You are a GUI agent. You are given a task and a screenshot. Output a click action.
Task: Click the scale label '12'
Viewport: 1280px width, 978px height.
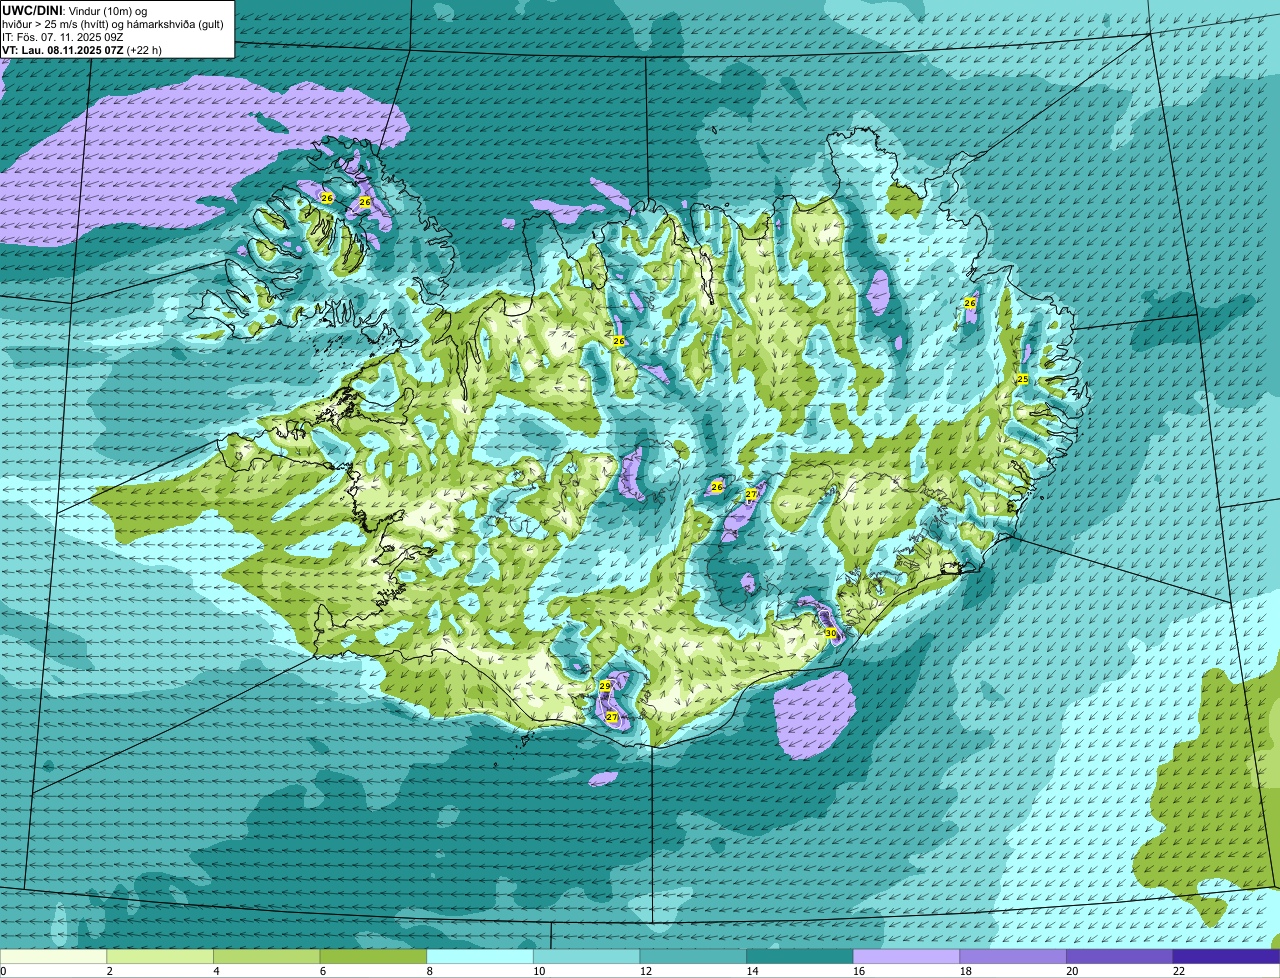pos(645,971)
